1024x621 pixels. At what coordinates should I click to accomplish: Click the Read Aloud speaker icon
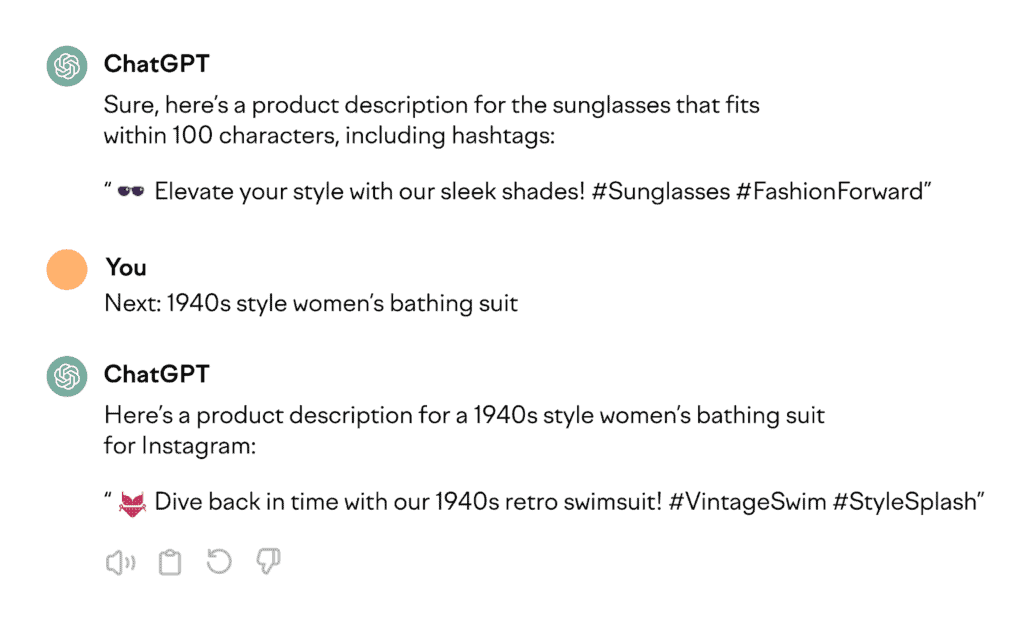coord(120,563)
